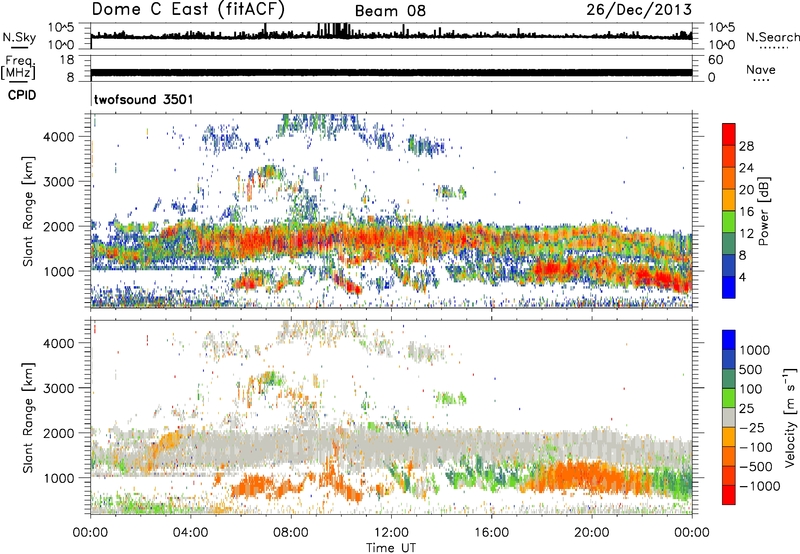The width and height of the screenshot is (800, 554).
Task: Pick the green 25–100 velocity swatch
Action: (x=729, y=398)
